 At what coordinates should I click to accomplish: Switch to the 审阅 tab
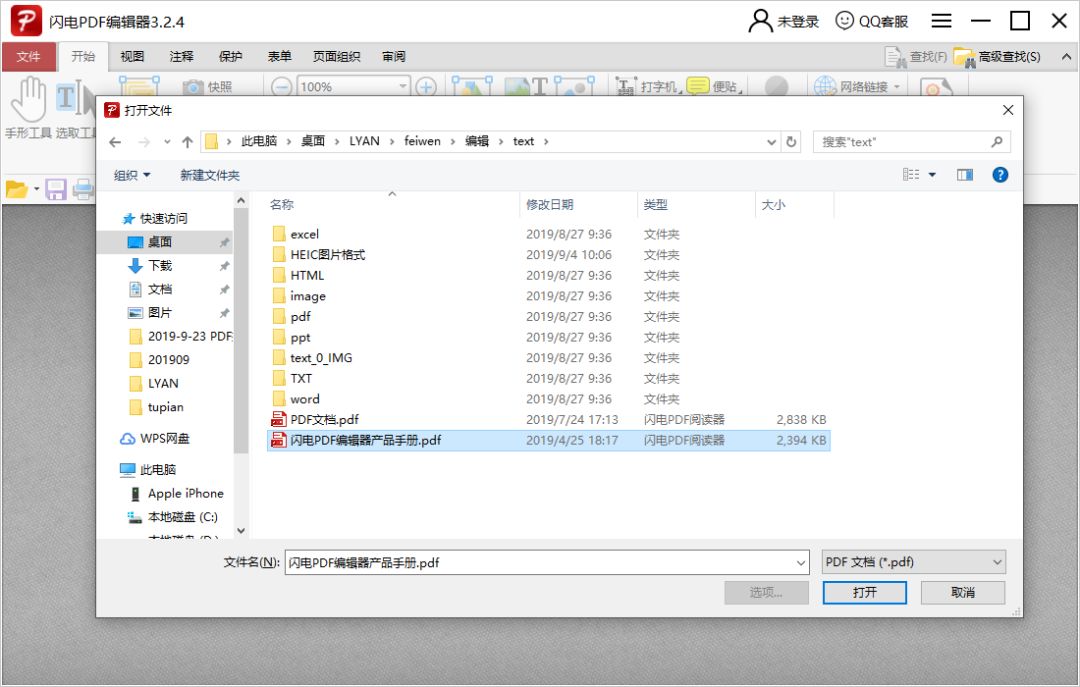[x=394, y=57]
